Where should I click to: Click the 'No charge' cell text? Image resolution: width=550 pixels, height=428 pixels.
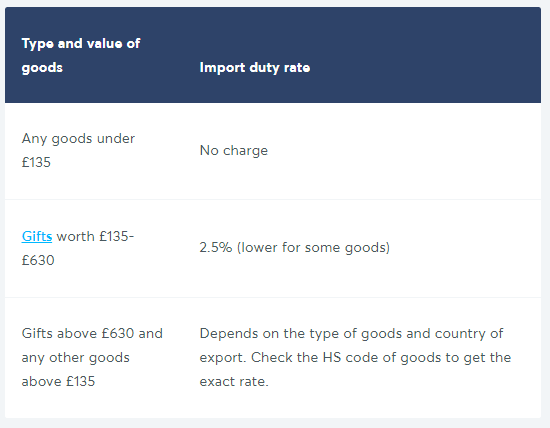coord(234,151)
